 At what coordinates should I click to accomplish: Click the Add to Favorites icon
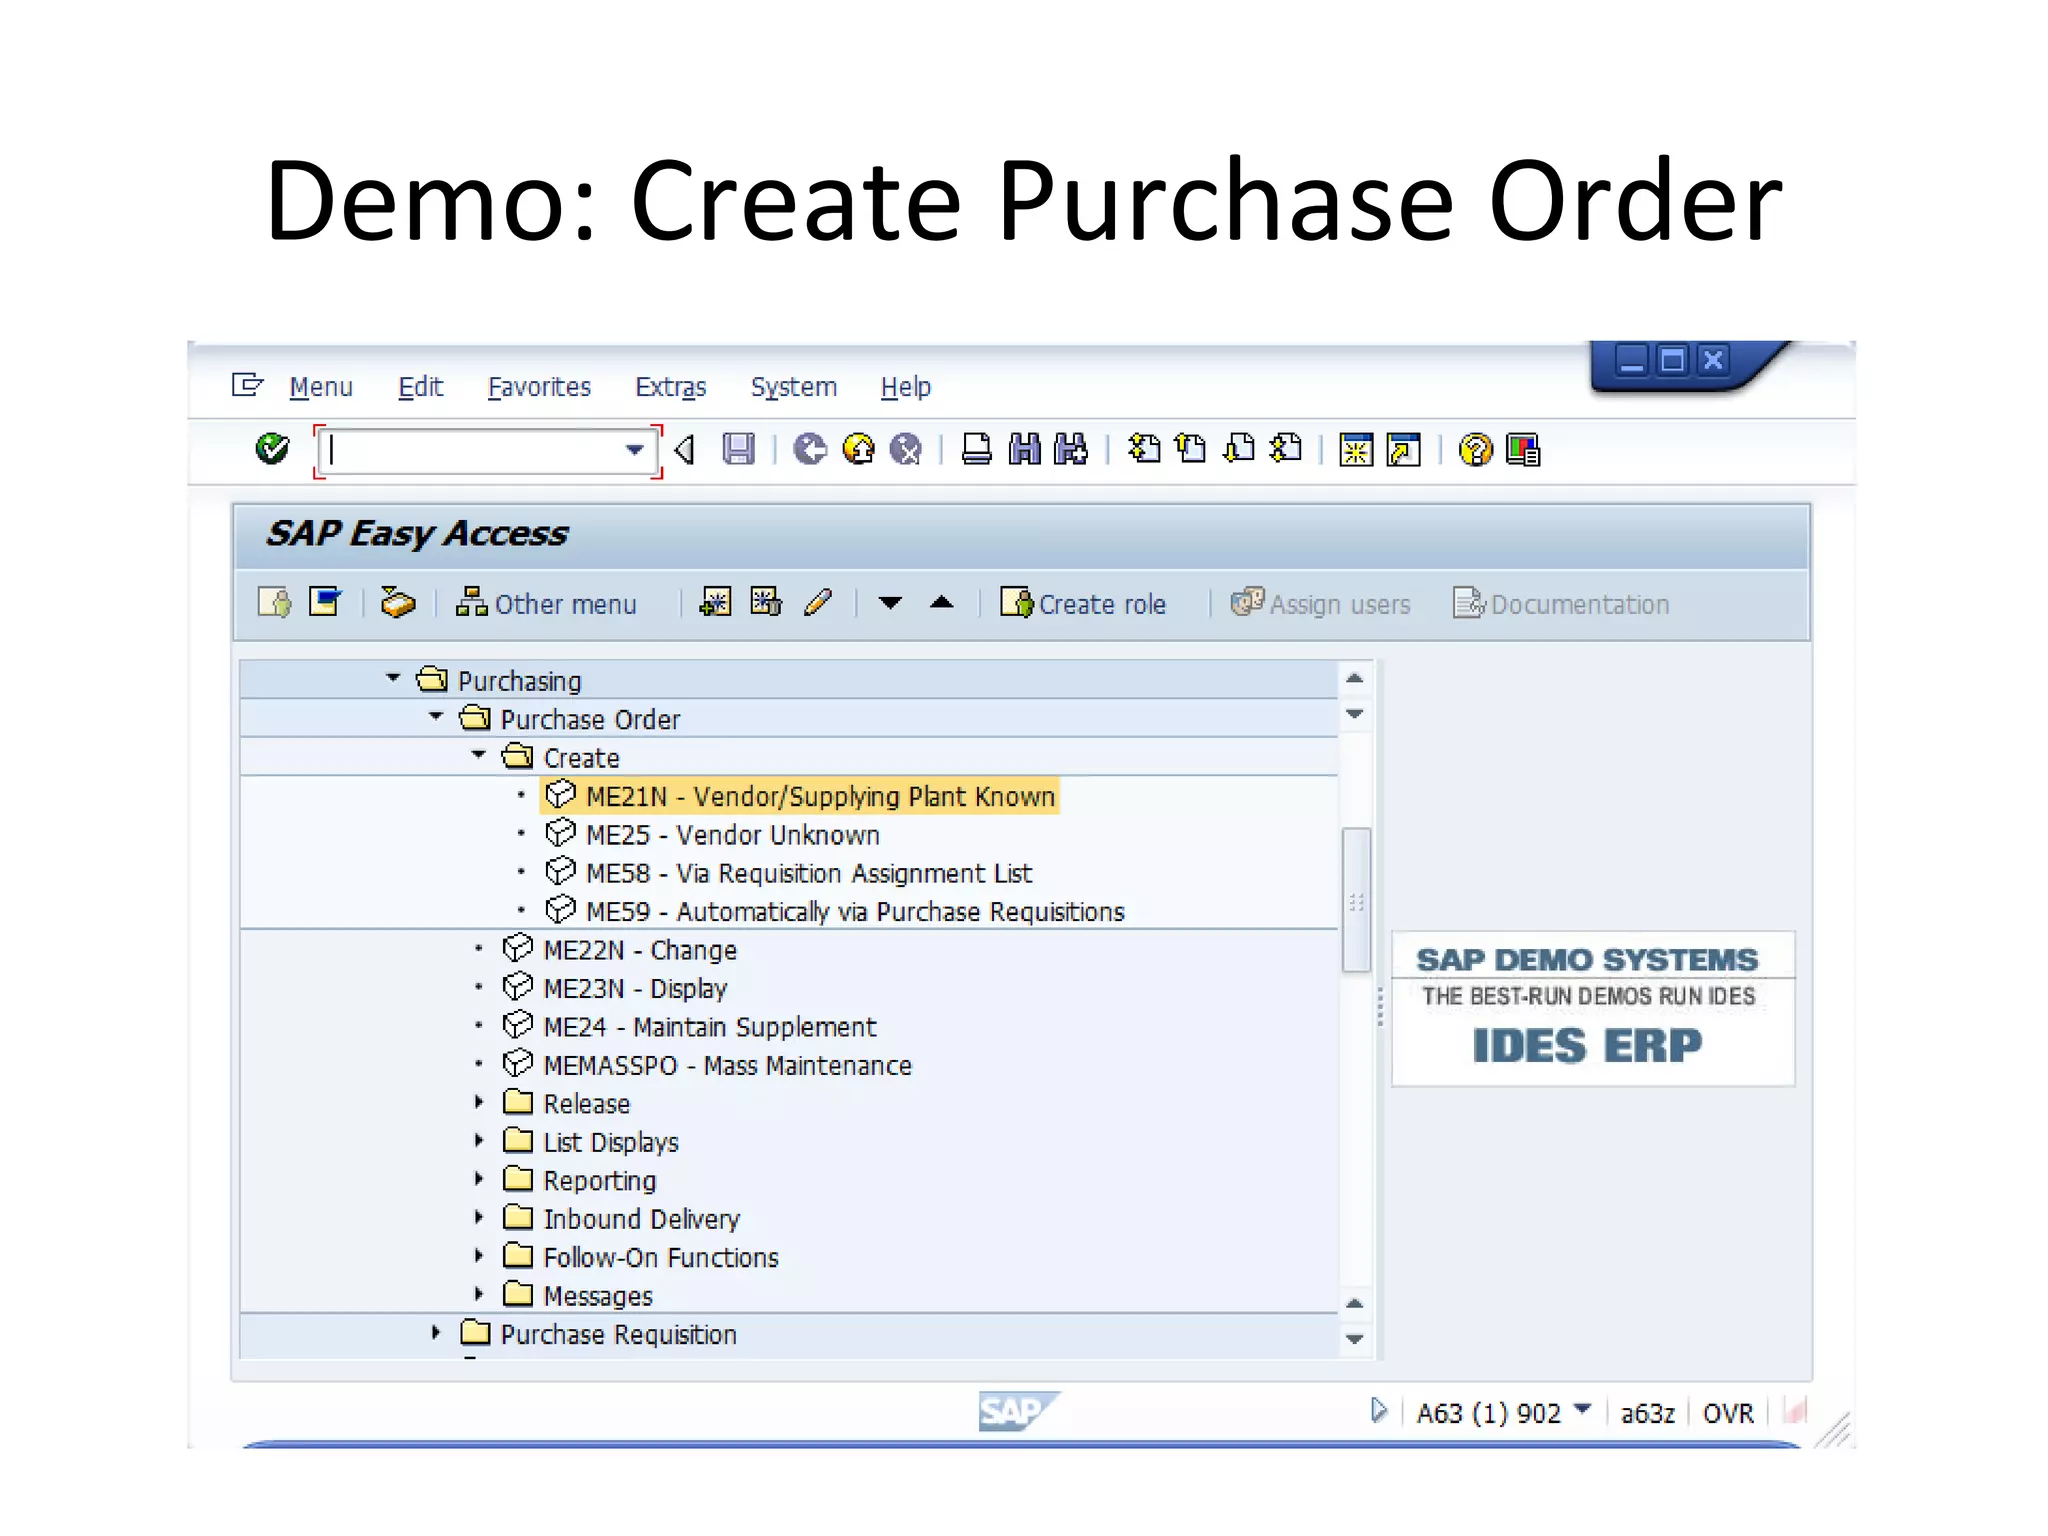716,602
